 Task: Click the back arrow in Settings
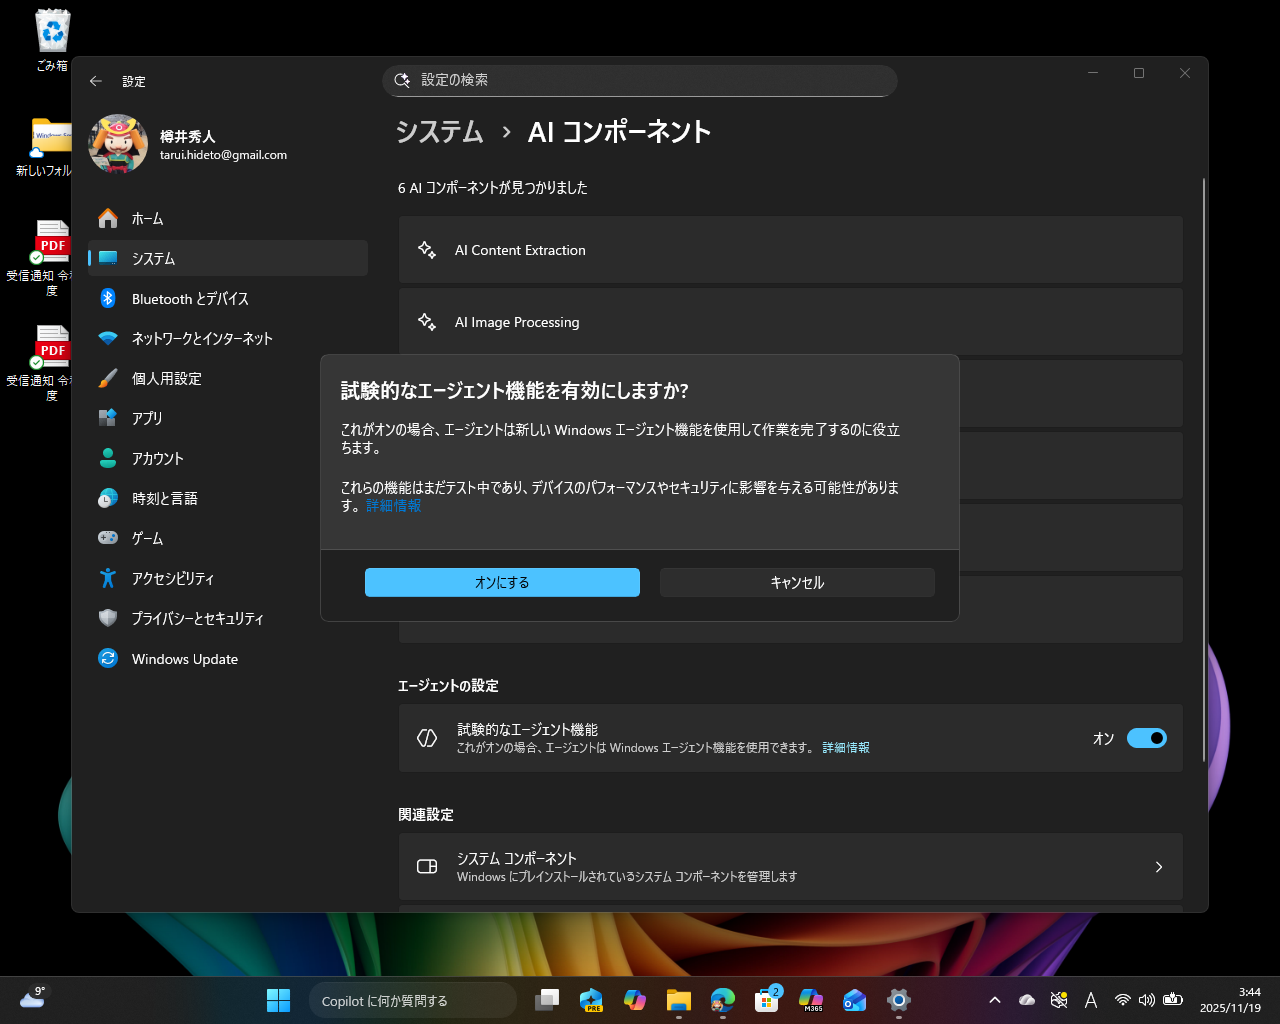click(96, 81)
